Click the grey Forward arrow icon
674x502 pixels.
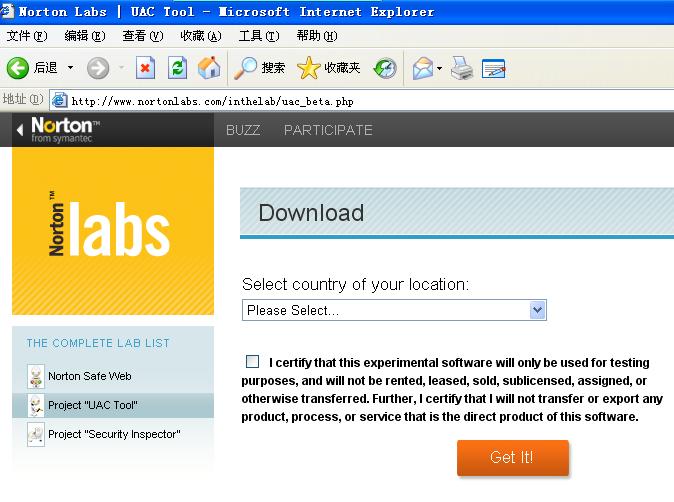point(98,68)
